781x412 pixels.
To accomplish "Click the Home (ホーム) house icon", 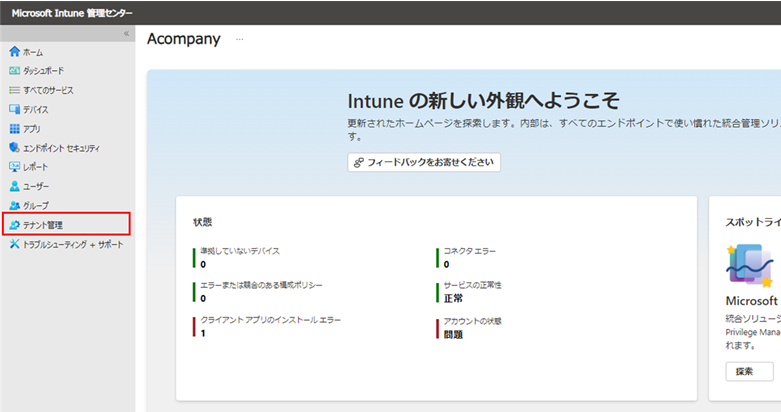I will pyautogui.click(x=14, y=51).
